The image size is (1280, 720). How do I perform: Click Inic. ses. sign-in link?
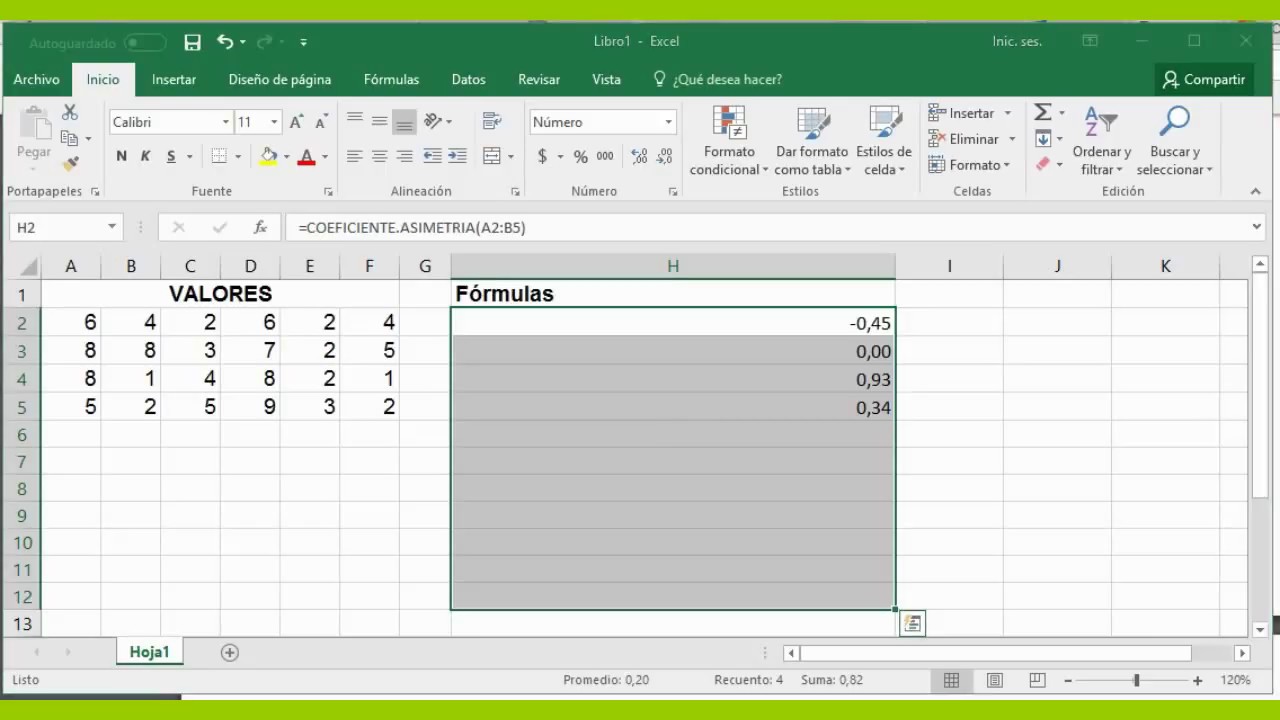1017,41
